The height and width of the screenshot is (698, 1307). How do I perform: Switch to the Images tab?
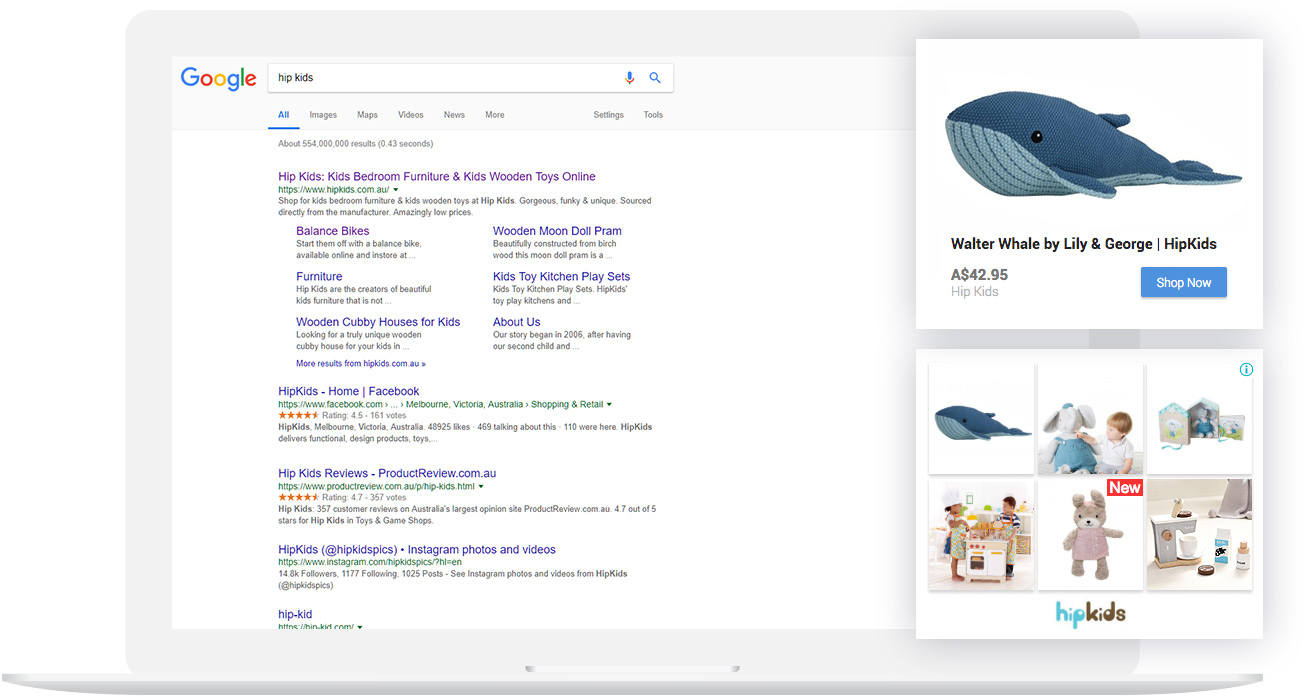coord(323,115)
